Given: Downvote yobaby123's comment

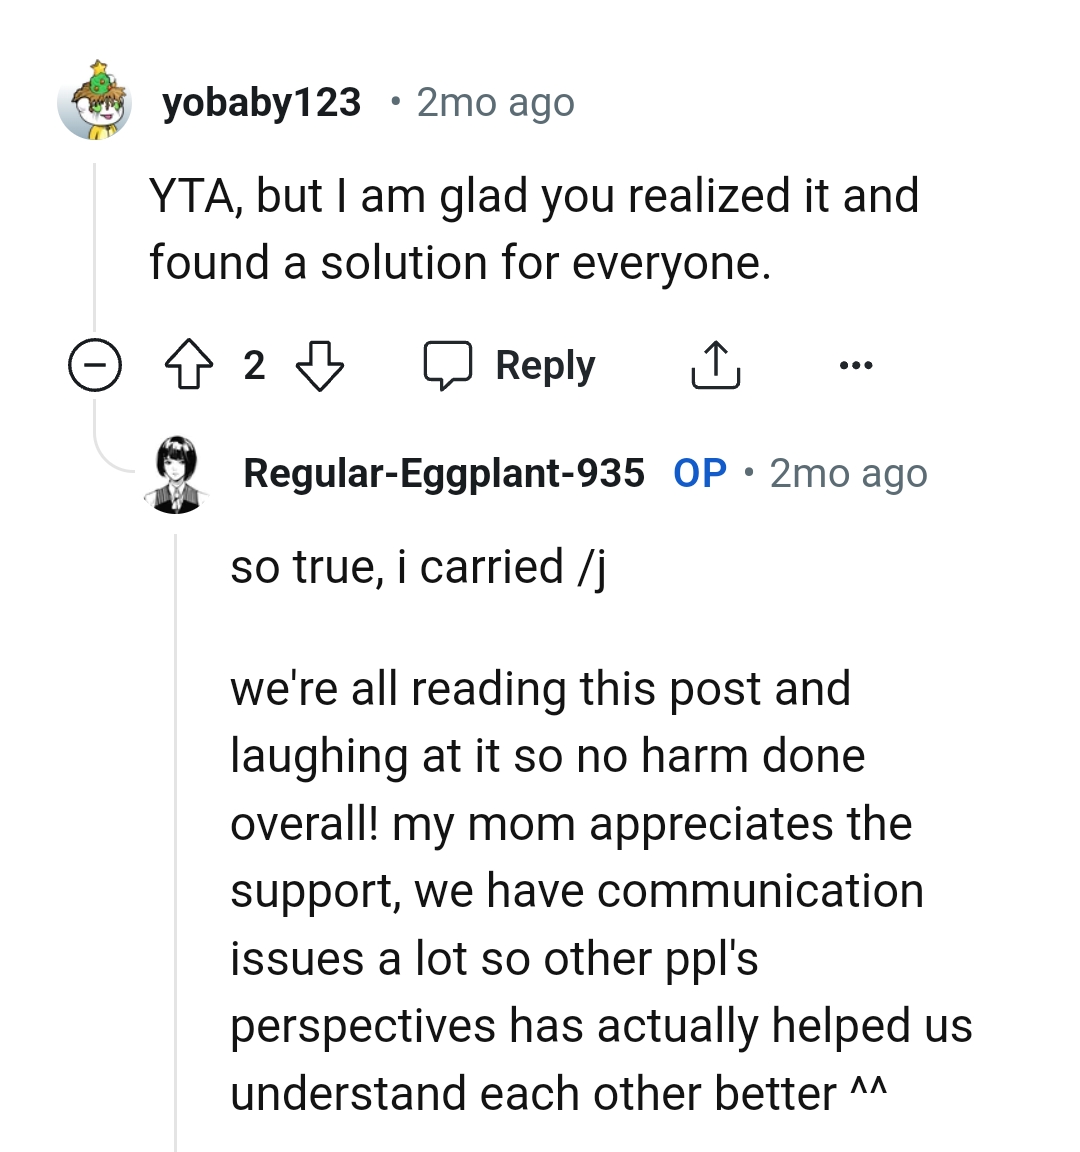Looking at the screenshot, I should click(319, 364).
